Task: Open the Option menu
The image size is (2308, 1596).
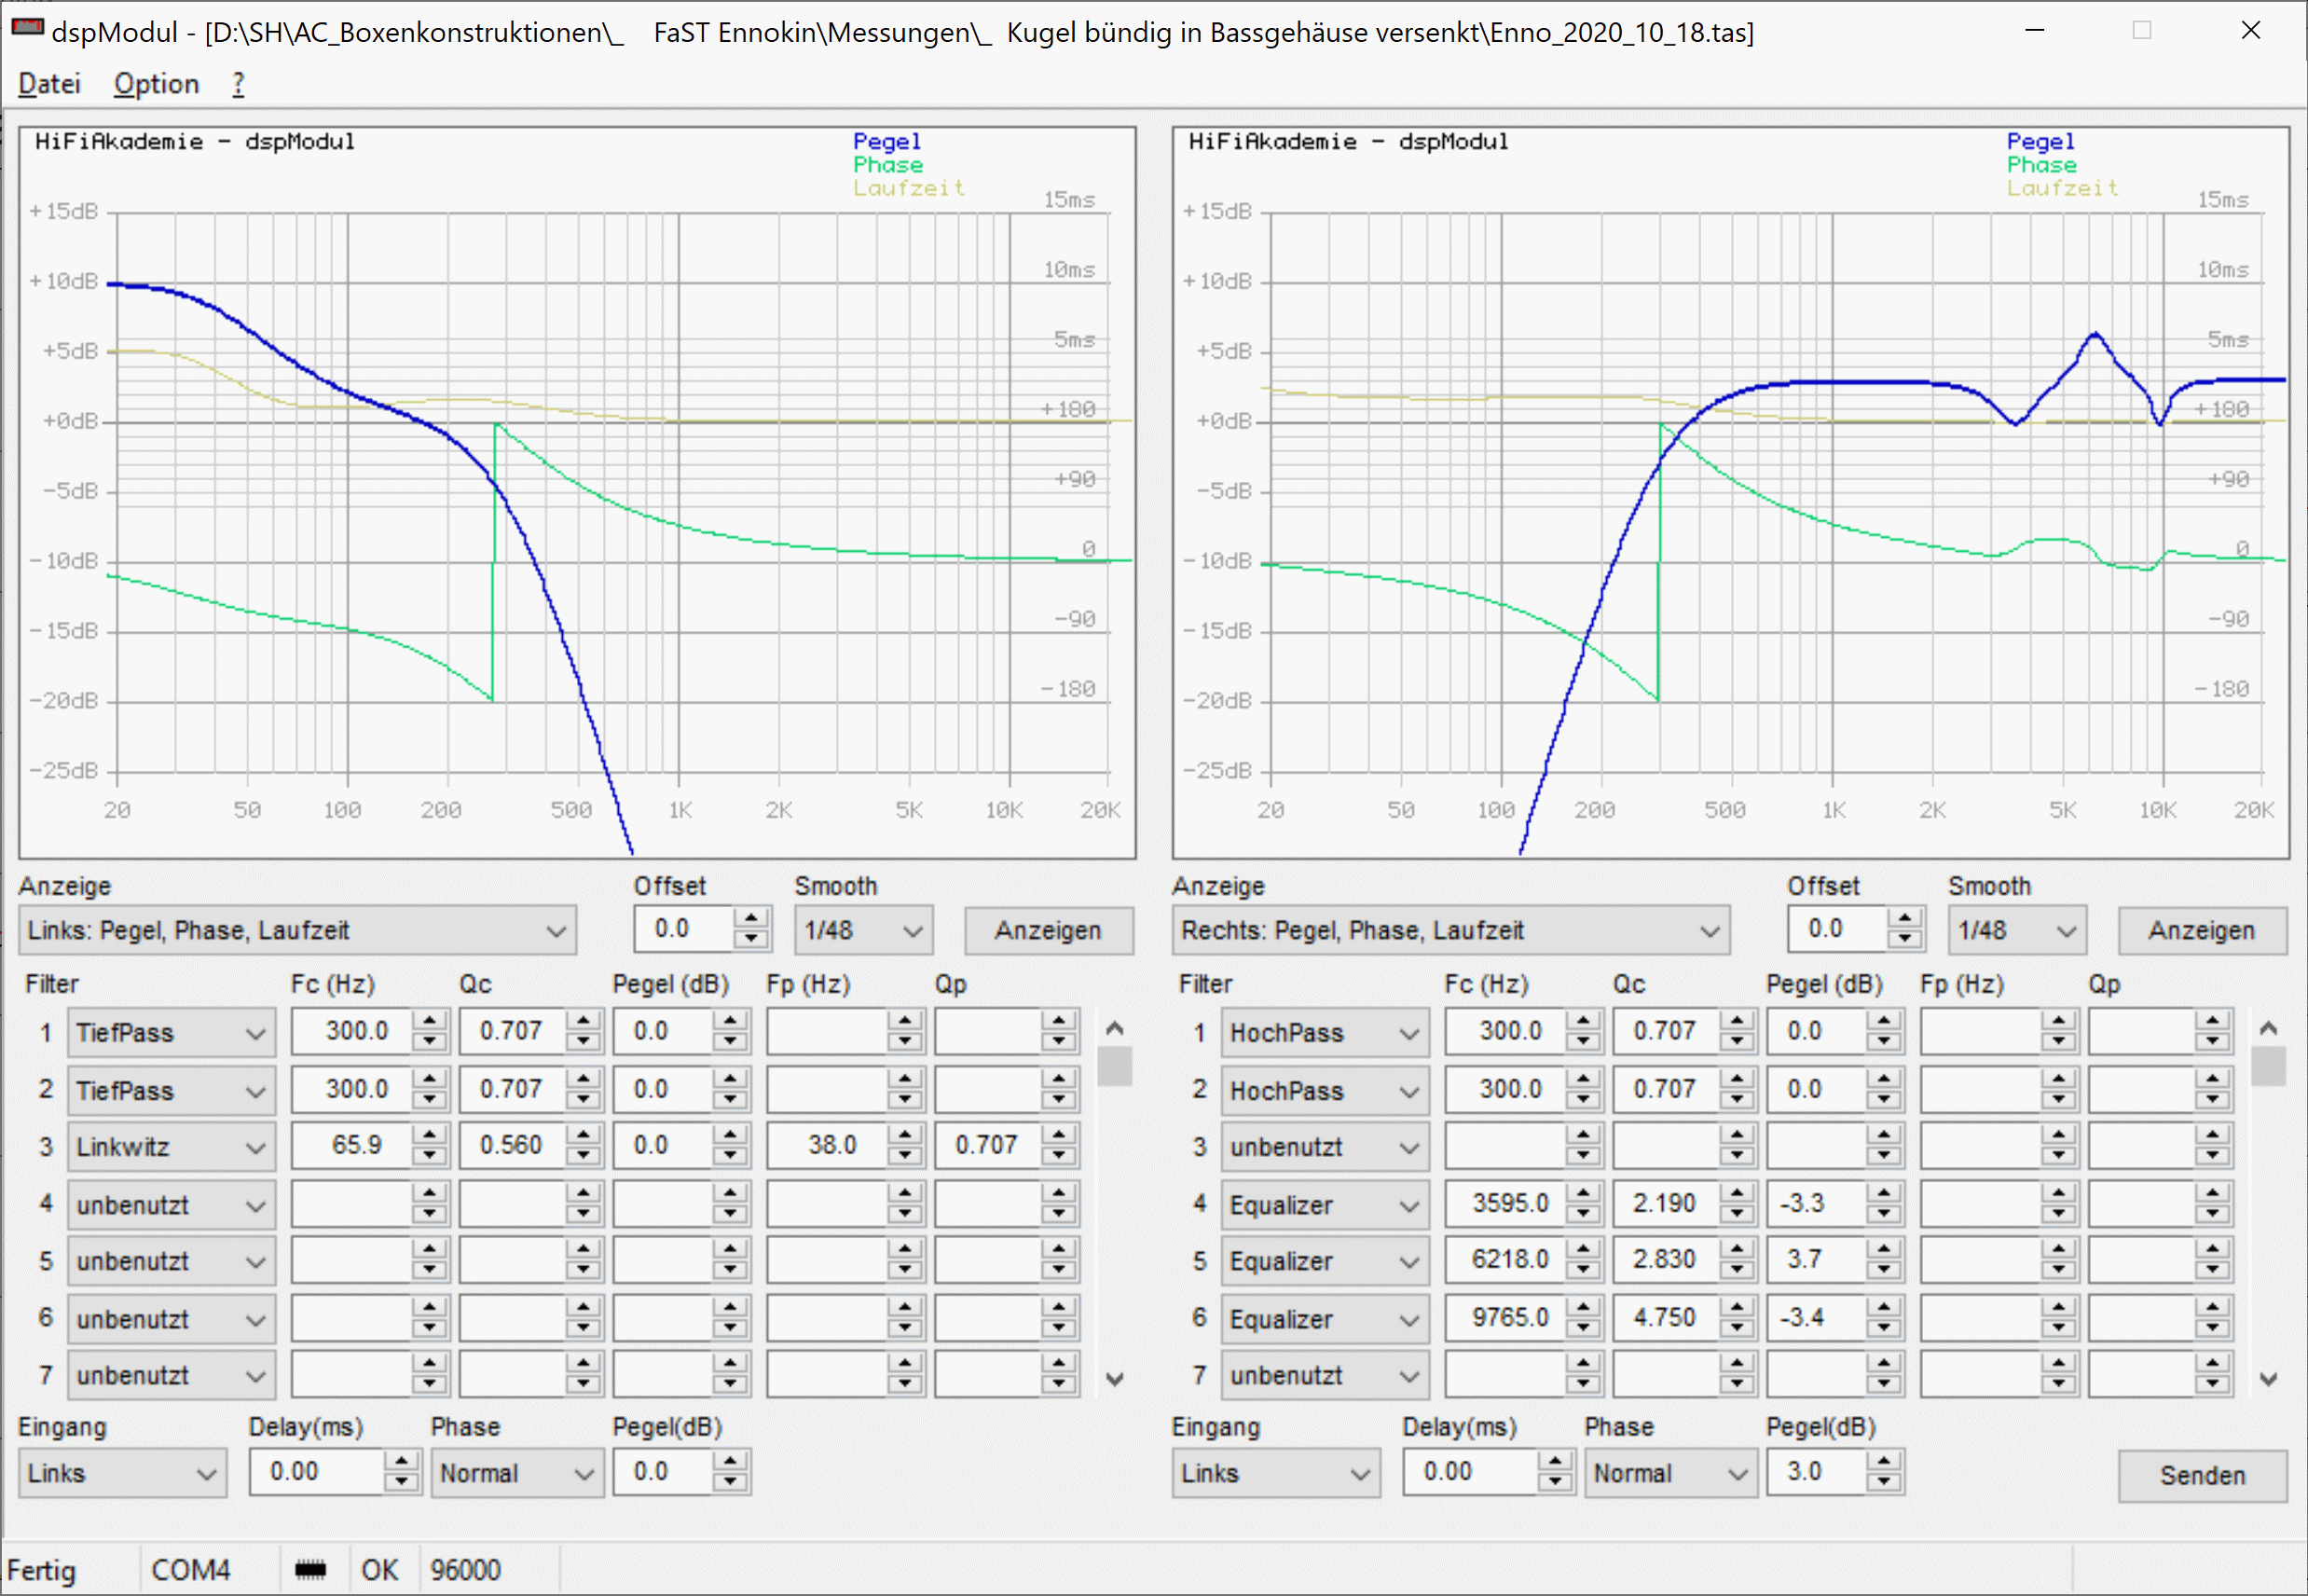Action: [x=156, y=84]
